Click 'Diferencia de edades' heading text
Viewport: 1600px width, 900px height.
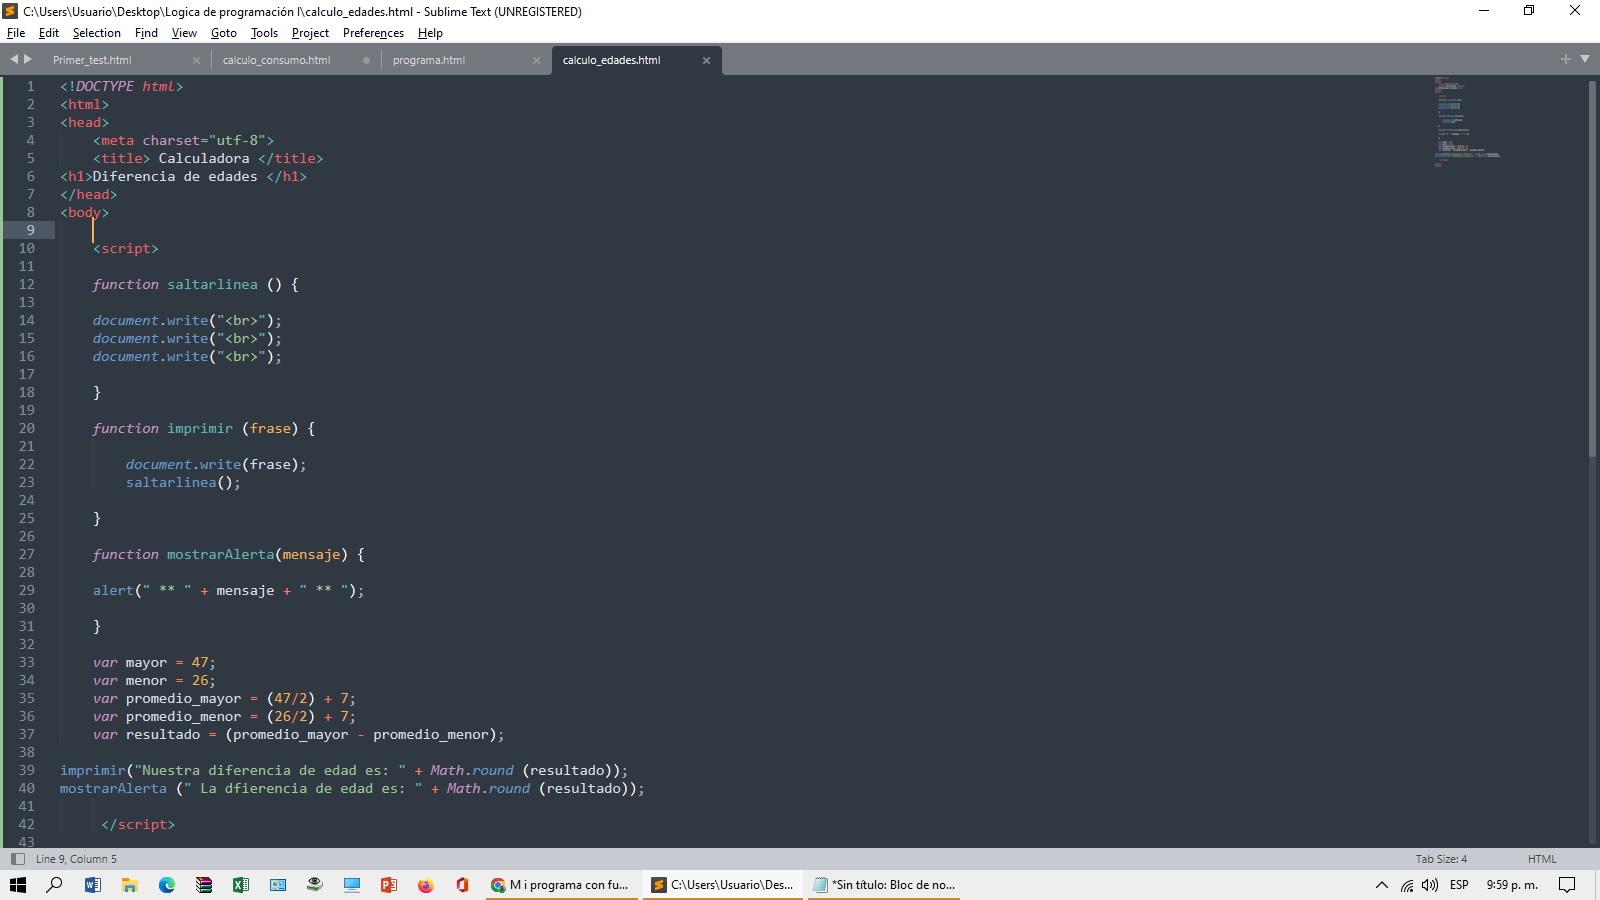[175, 176]
